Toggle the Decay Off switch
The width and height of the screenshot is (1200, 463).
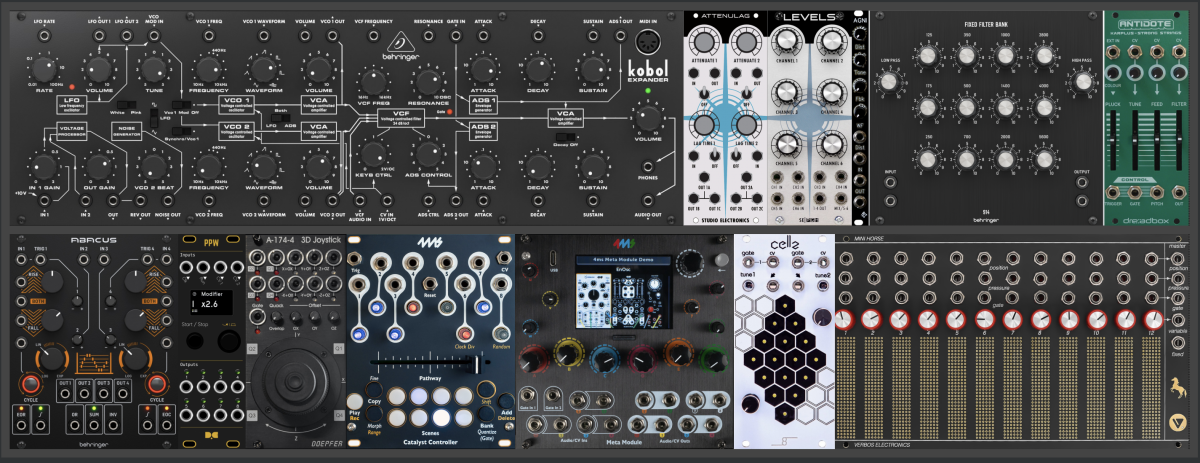pos(565,135)
